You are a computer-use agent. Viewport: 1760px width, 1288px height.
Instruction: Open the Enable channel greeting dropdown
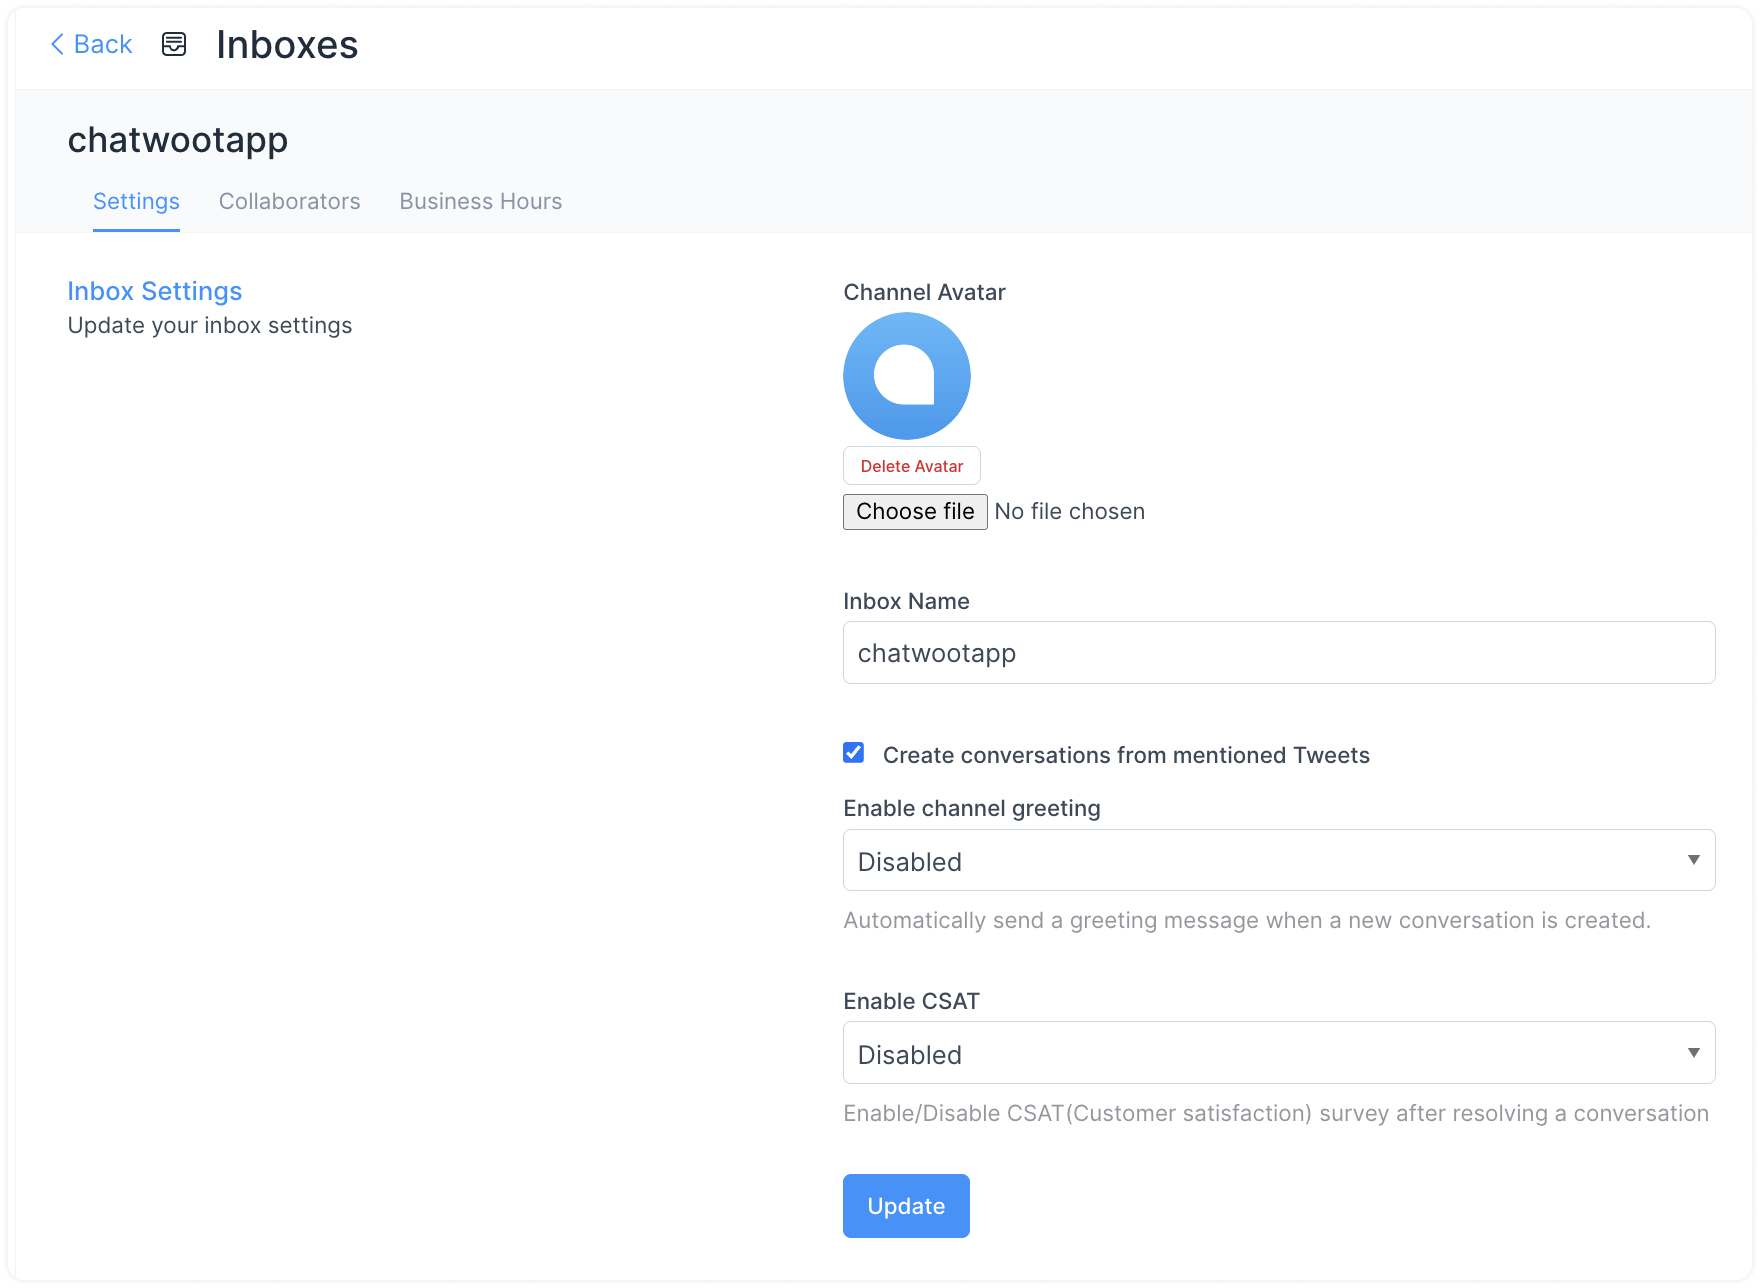[x=1279, y=860]
